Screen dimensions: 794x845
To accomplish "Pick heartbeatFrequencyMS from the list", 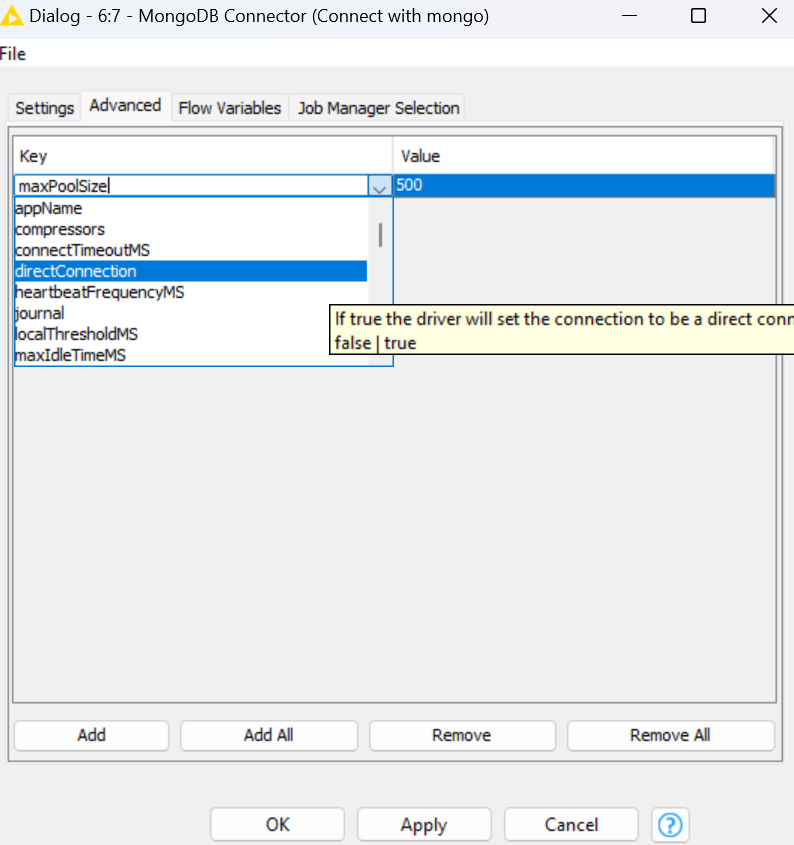I will [x=191, y=292].
